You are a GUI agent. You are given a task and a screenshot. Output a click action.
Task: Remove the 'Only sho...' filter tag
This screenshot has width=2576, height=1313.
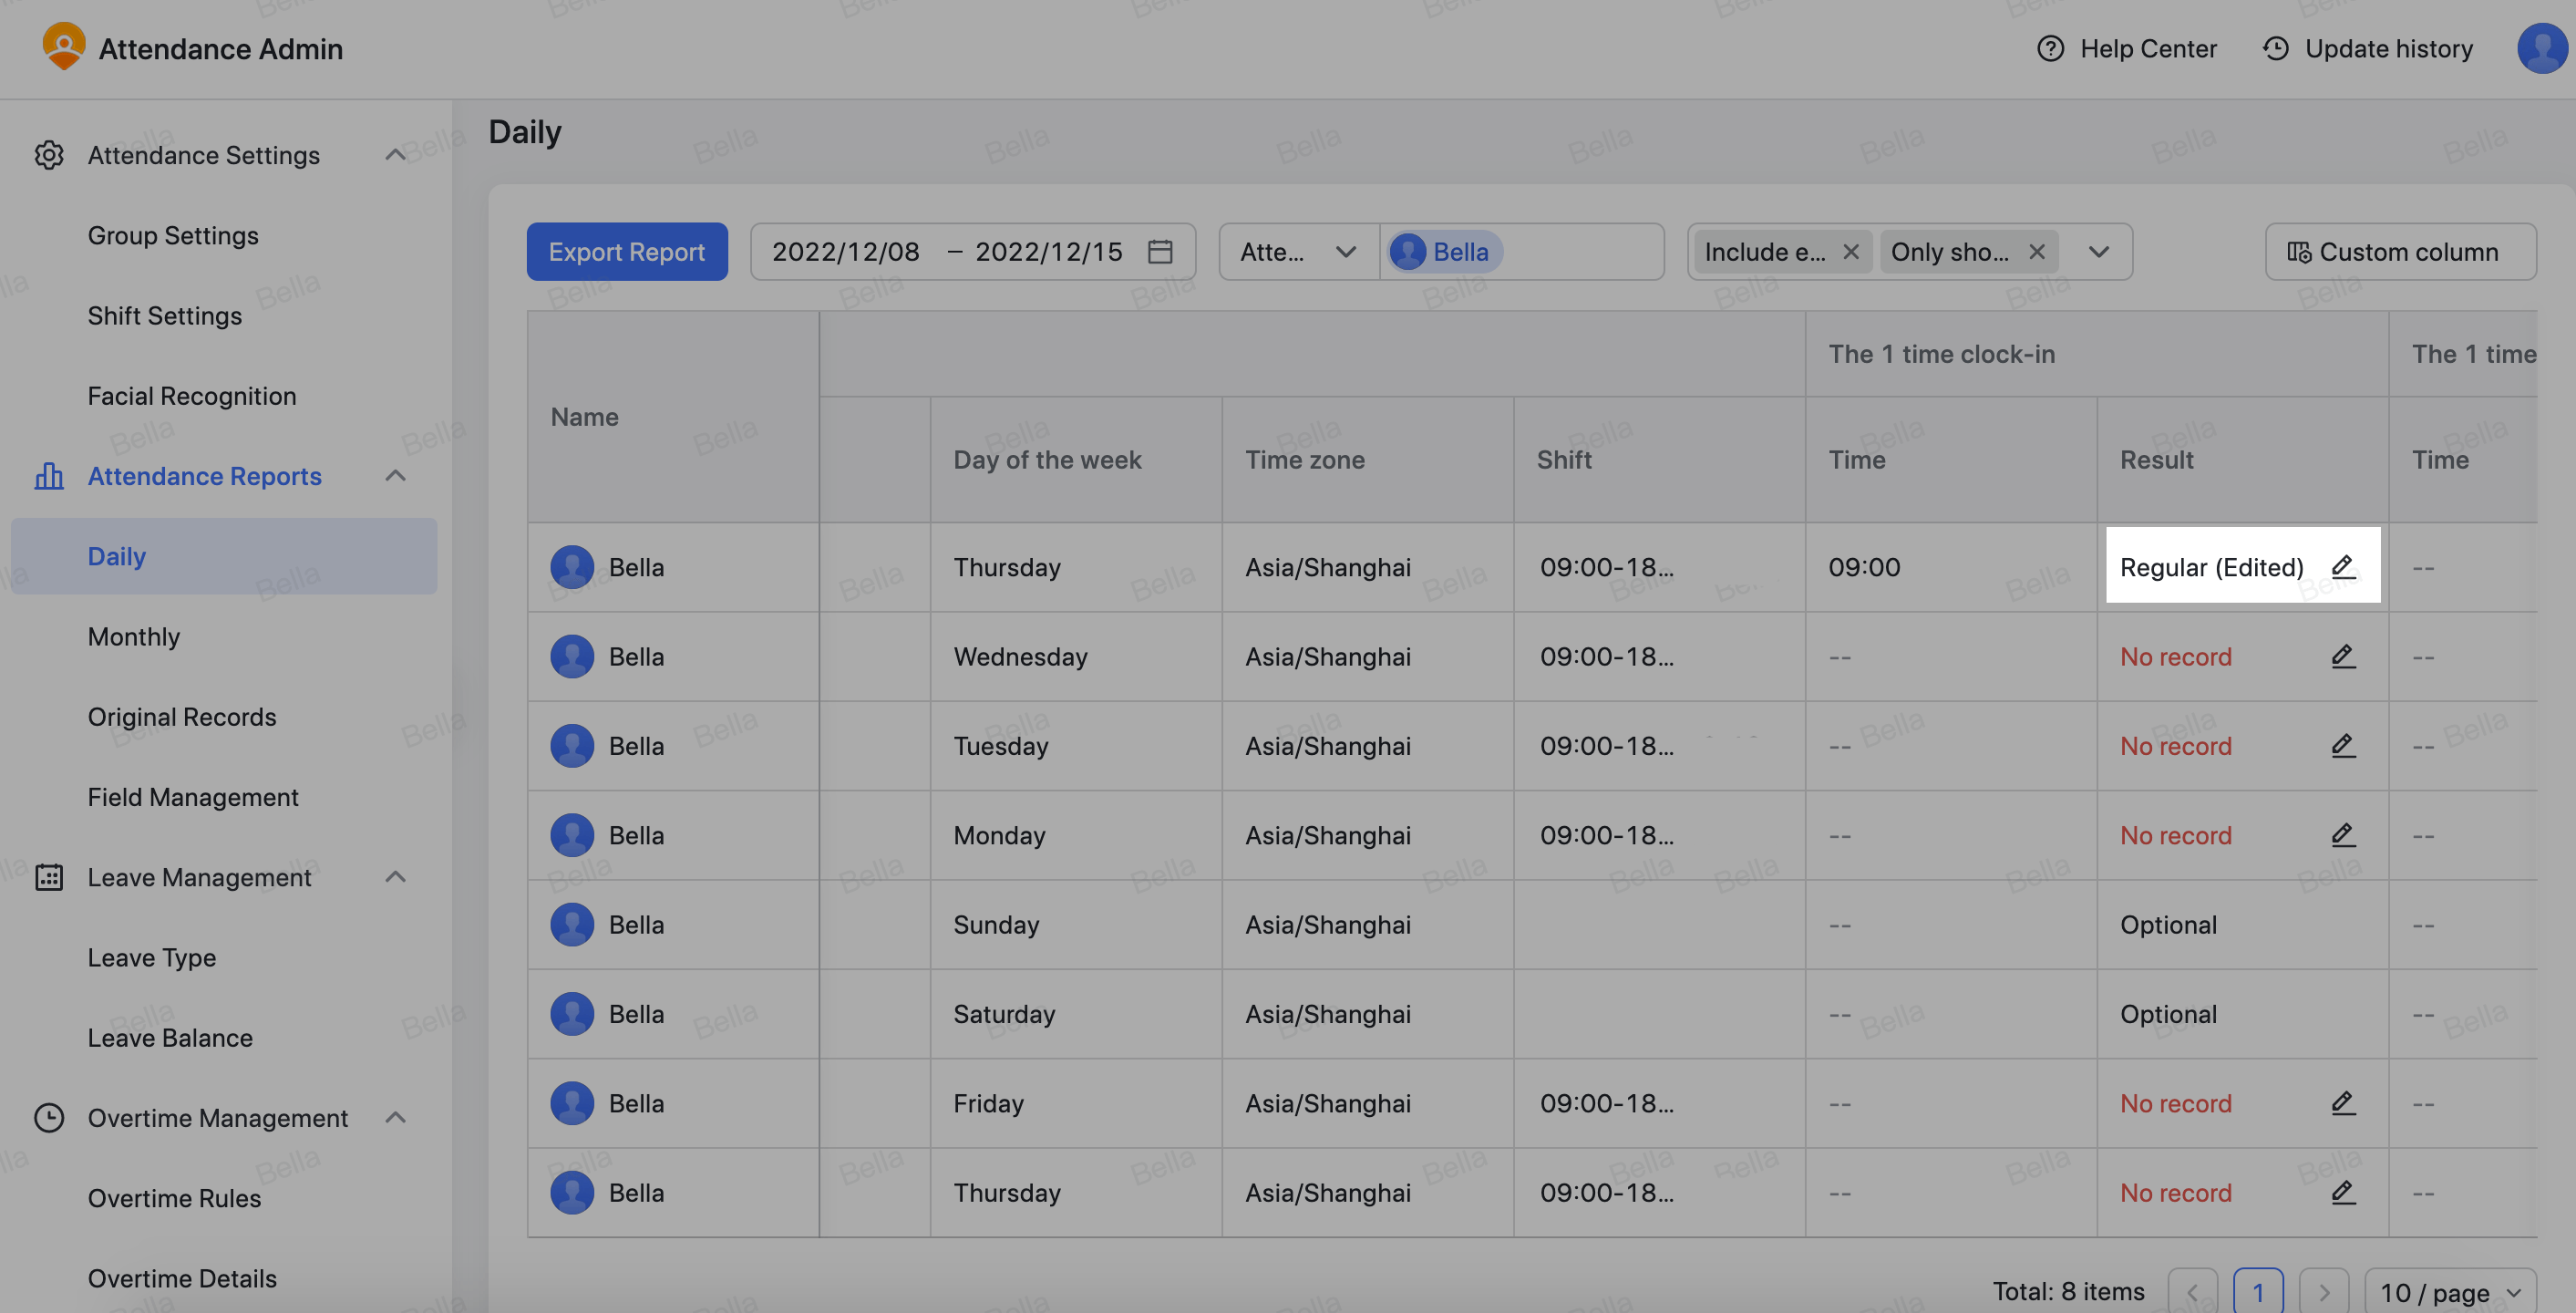point(2036,252)
